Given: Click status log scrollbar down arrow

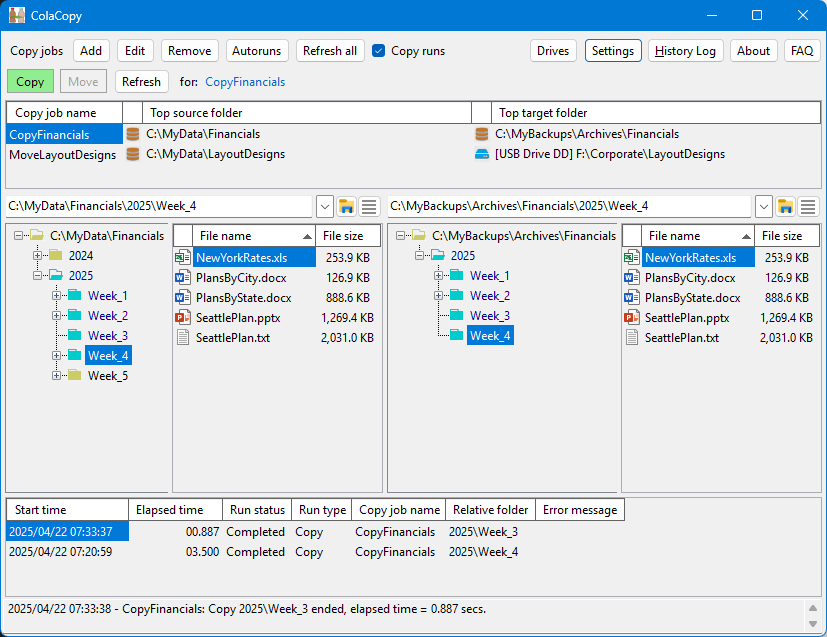Looking at the screenshot, I should [813, 624].
